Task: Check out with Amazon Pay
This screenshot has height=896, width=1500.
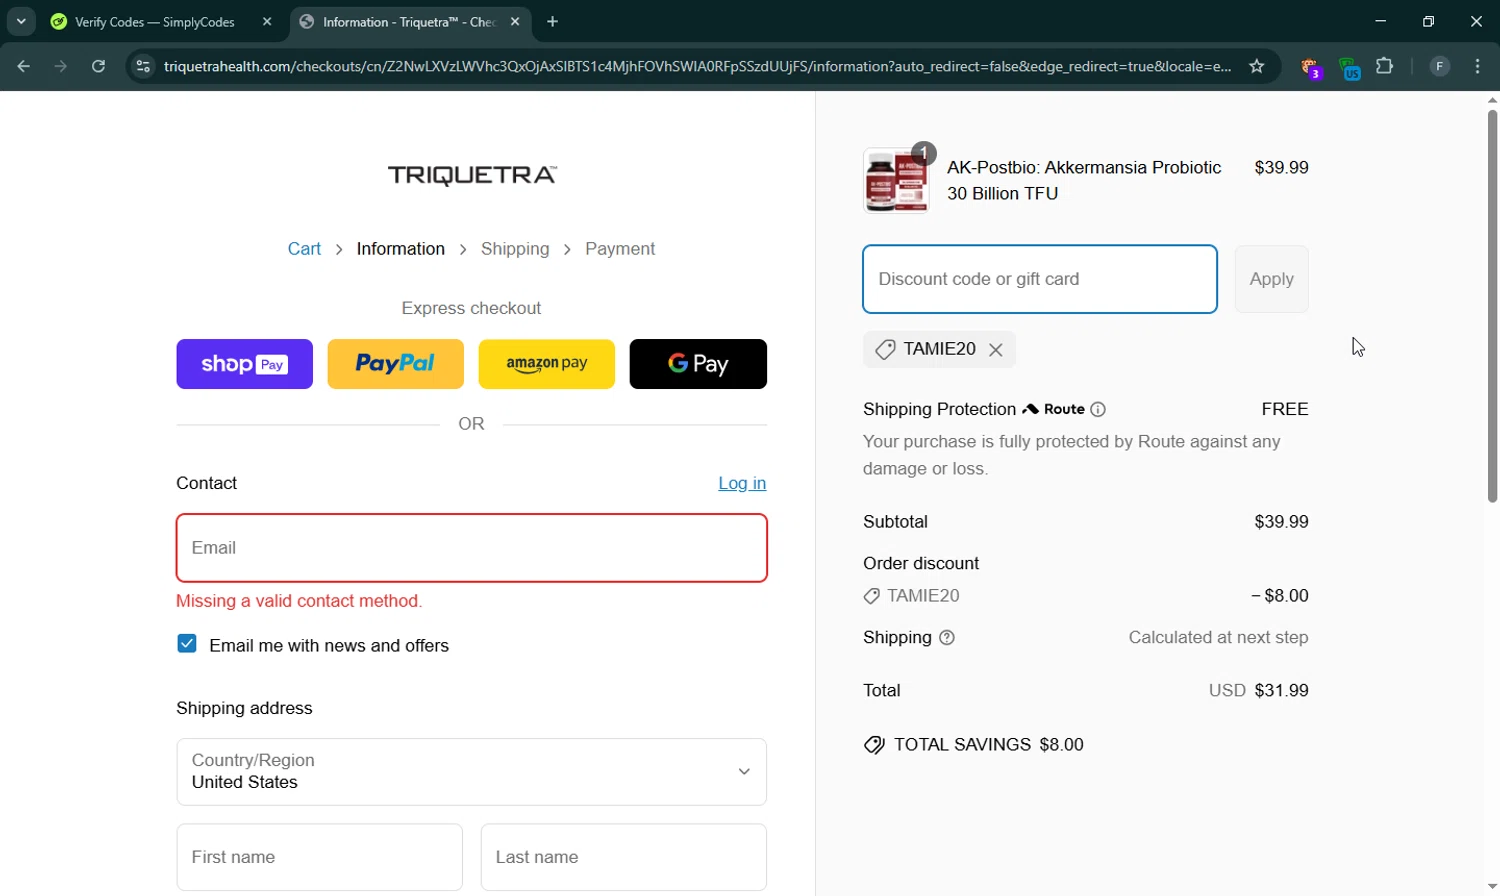Action: pyautogui.click(x=547, y=364)
